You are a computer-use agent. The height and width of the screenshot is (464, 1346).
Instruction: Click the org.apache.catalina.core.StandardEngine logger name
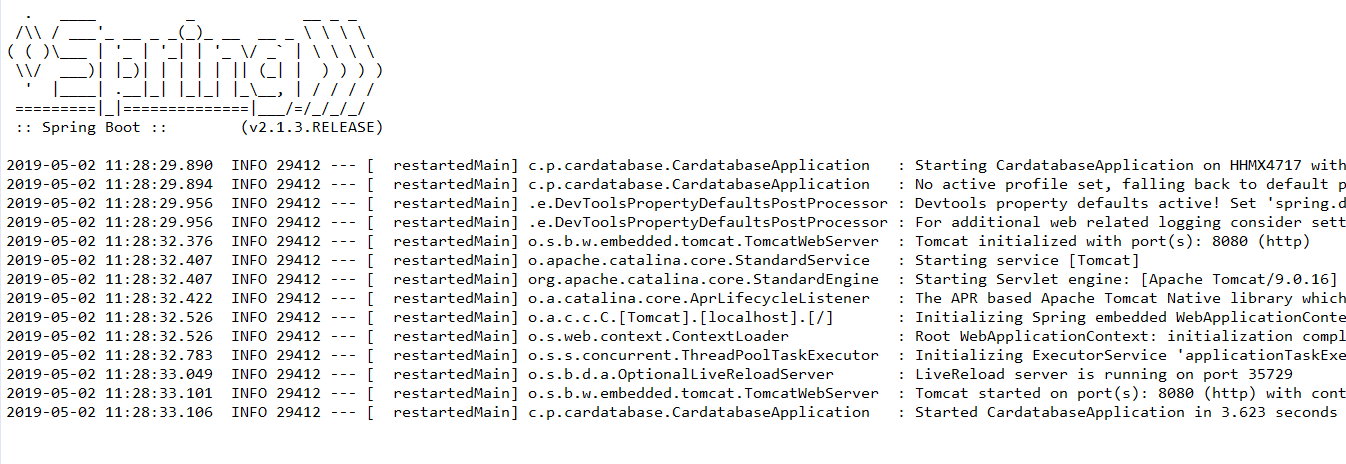click(x=704, y=279)
